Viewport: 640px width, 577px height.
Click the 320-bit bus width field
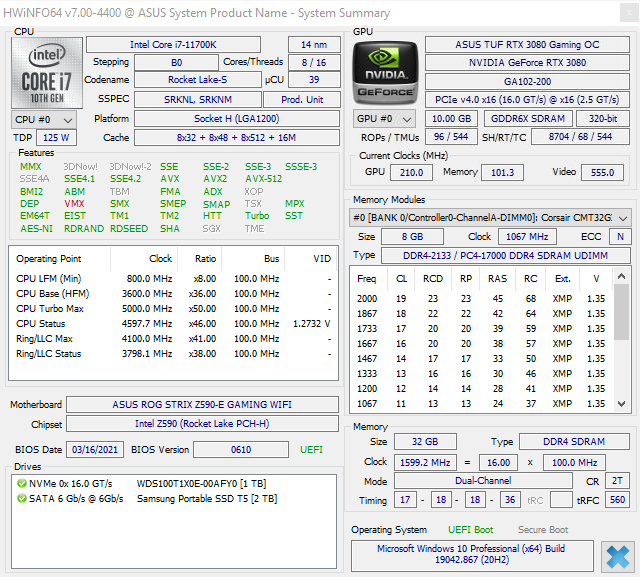[x=602, y=119]
